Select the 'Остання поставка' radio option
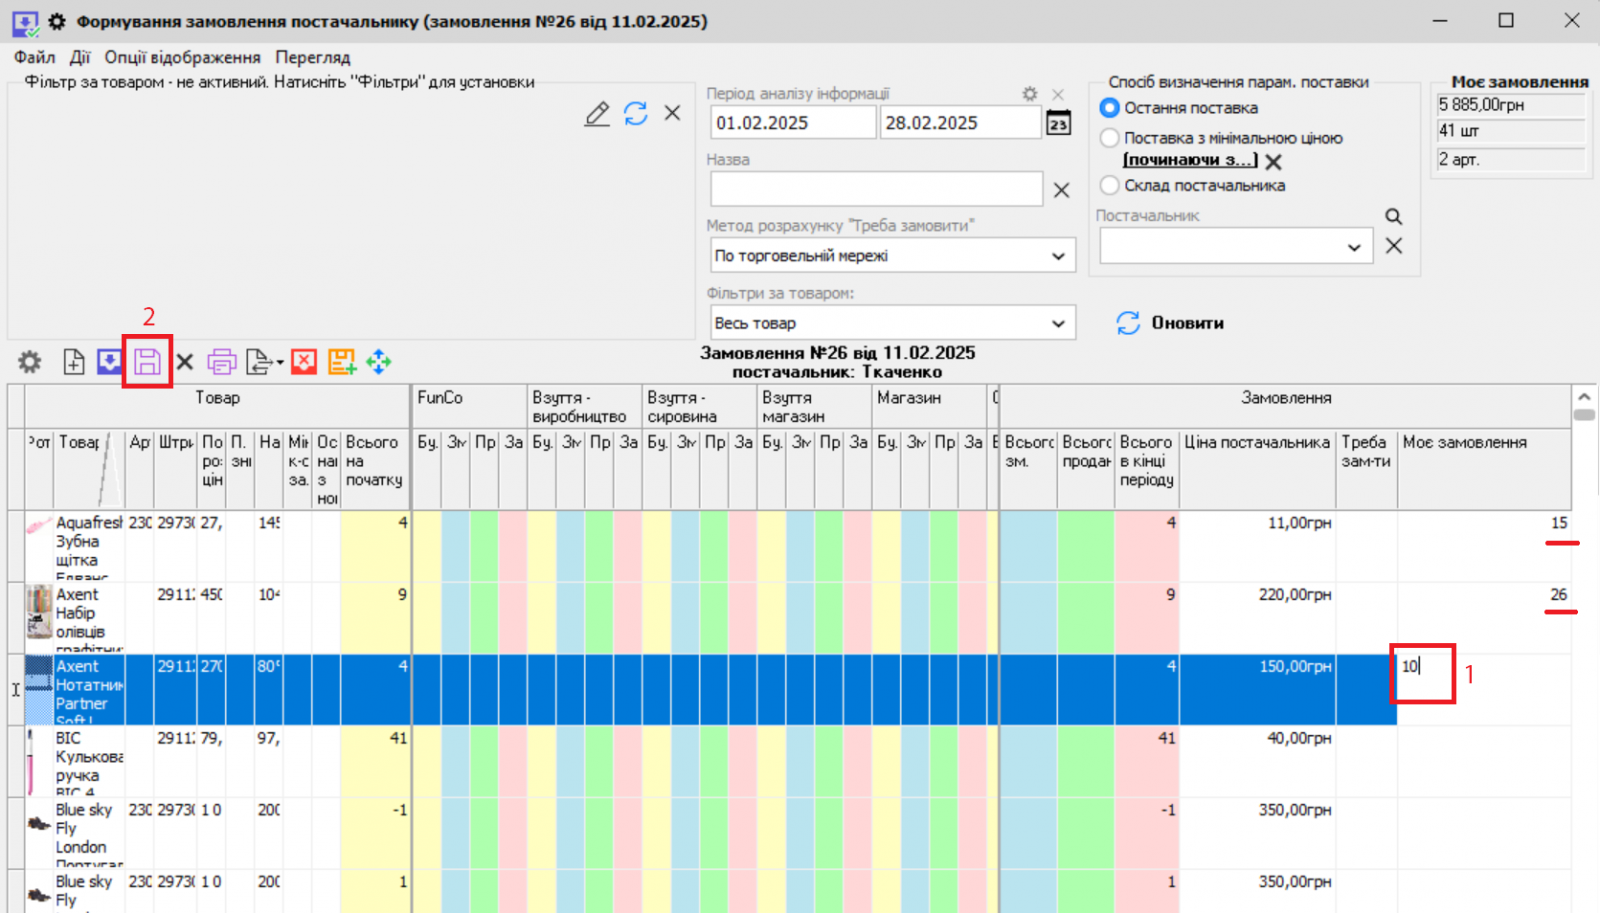The height and width of the screenshot is (913, 1600). [1110, 108]
